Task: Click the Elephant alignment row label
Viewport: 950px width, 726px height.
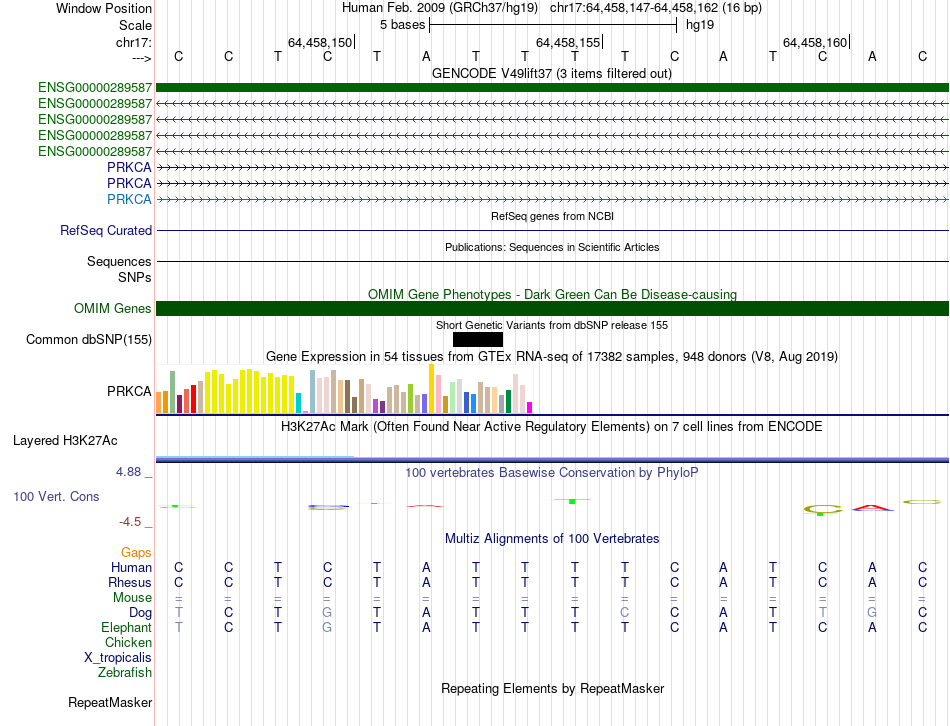Action: pyautogui.click(x=127, y=628)
